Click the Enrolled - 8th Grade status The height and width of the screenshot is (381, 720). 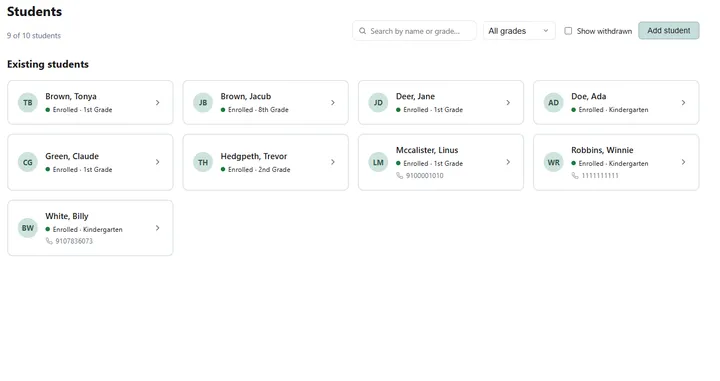click(258, 110)
